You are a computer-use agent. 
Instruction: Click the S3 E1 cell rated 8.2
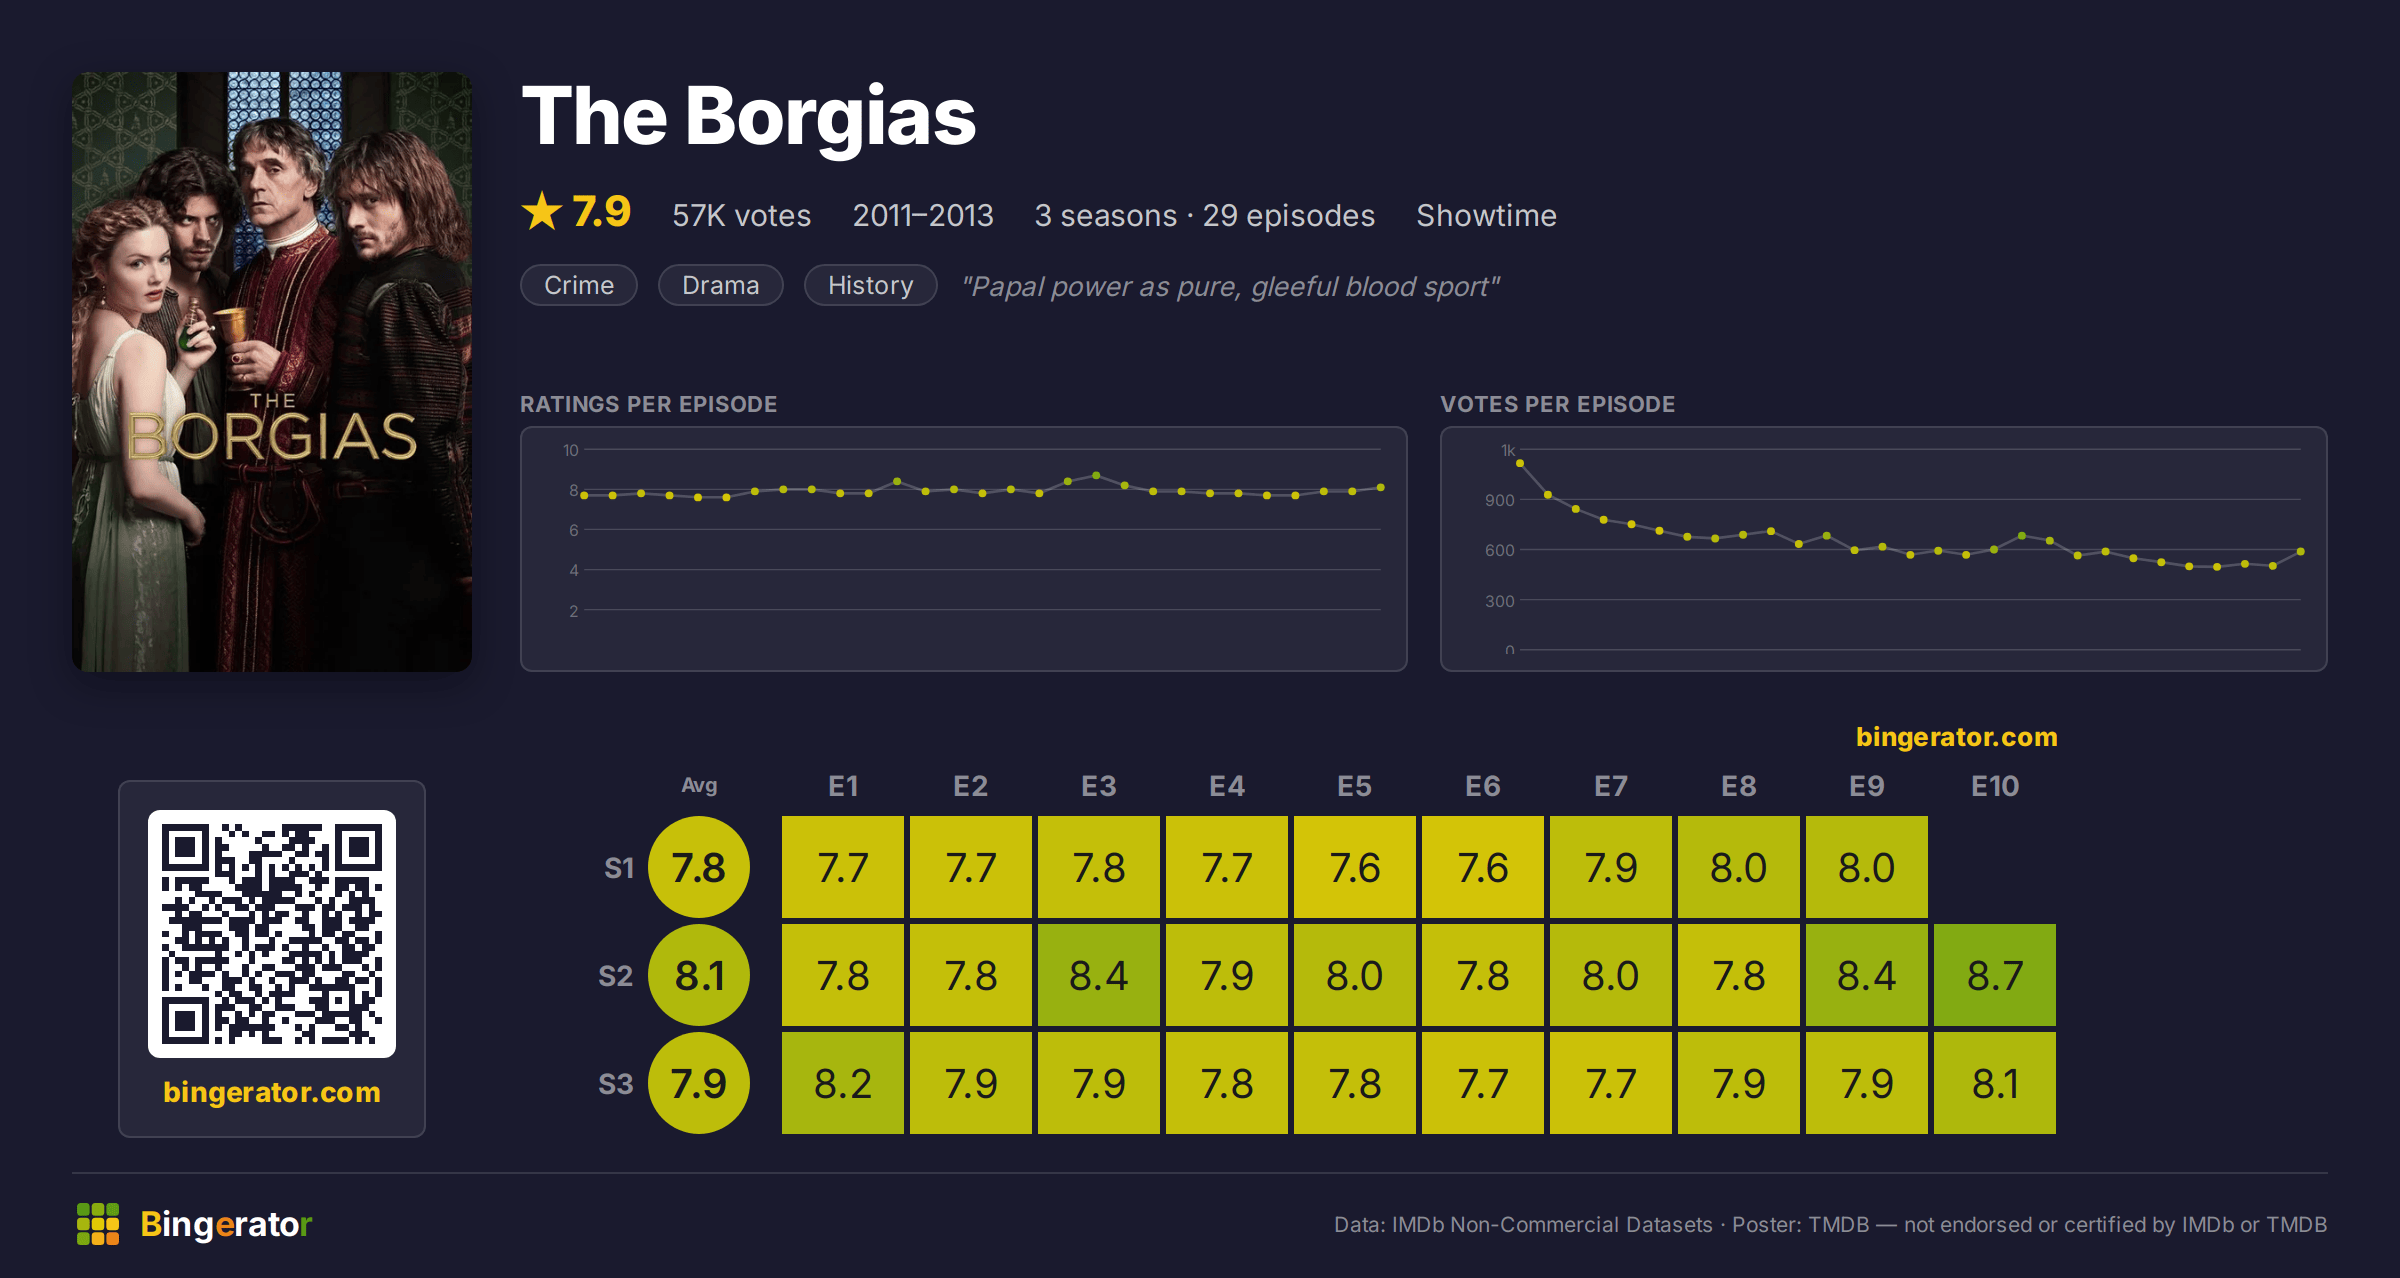843,1083
